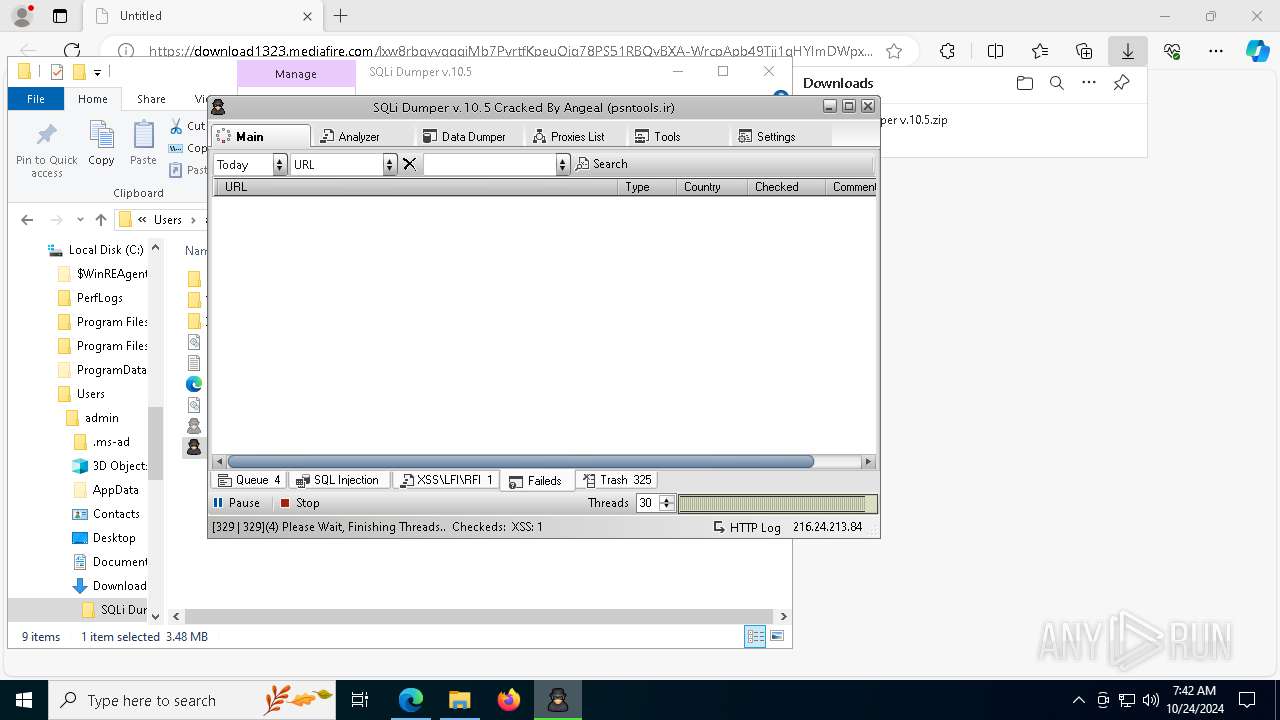Viewport: 1280px width, 720px height.
Task: Open the HTTP Log
Action: [747, 527]
